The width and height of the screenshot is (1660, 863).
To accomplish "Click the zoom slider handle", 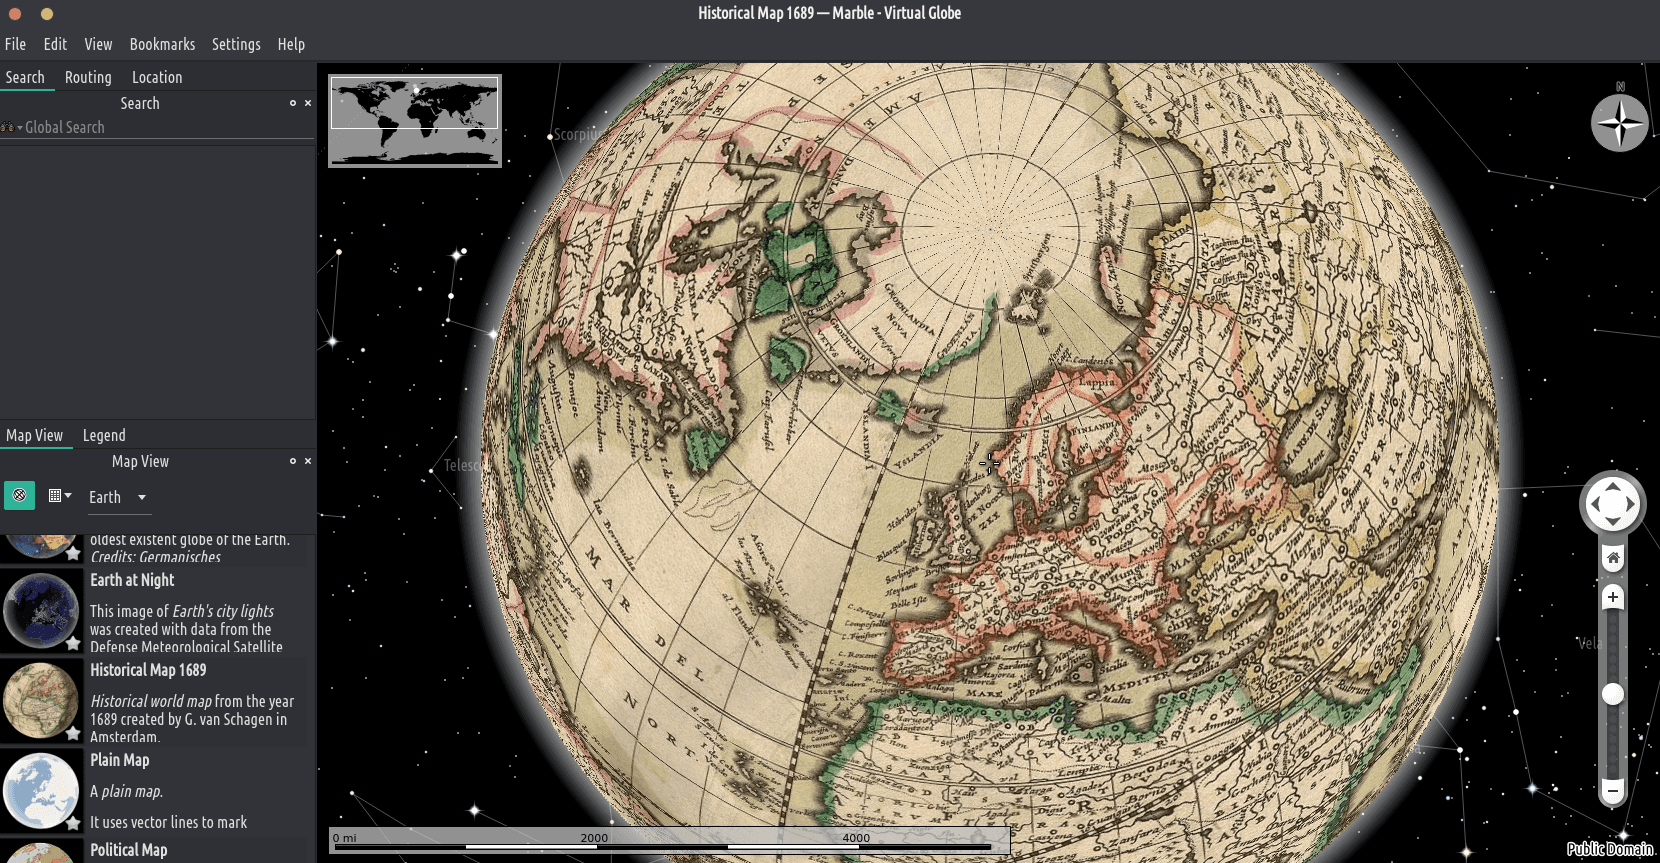I will [x=1612, y=694].
